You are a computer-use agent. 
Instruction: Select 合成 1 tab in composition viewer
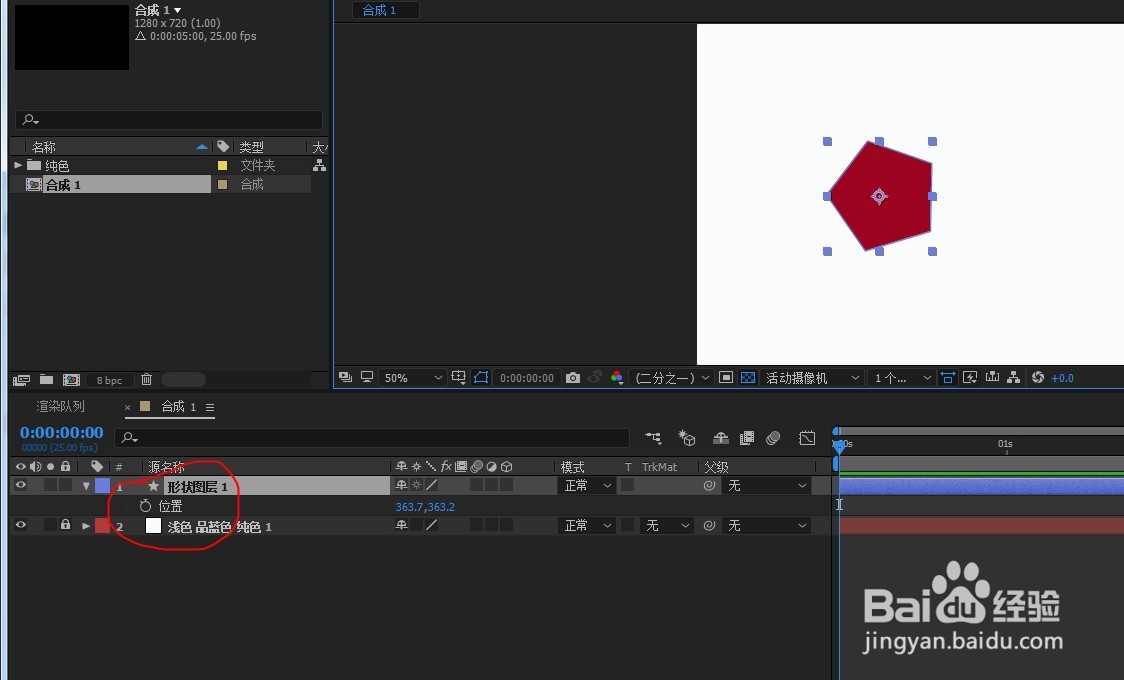tap(379, 10)
